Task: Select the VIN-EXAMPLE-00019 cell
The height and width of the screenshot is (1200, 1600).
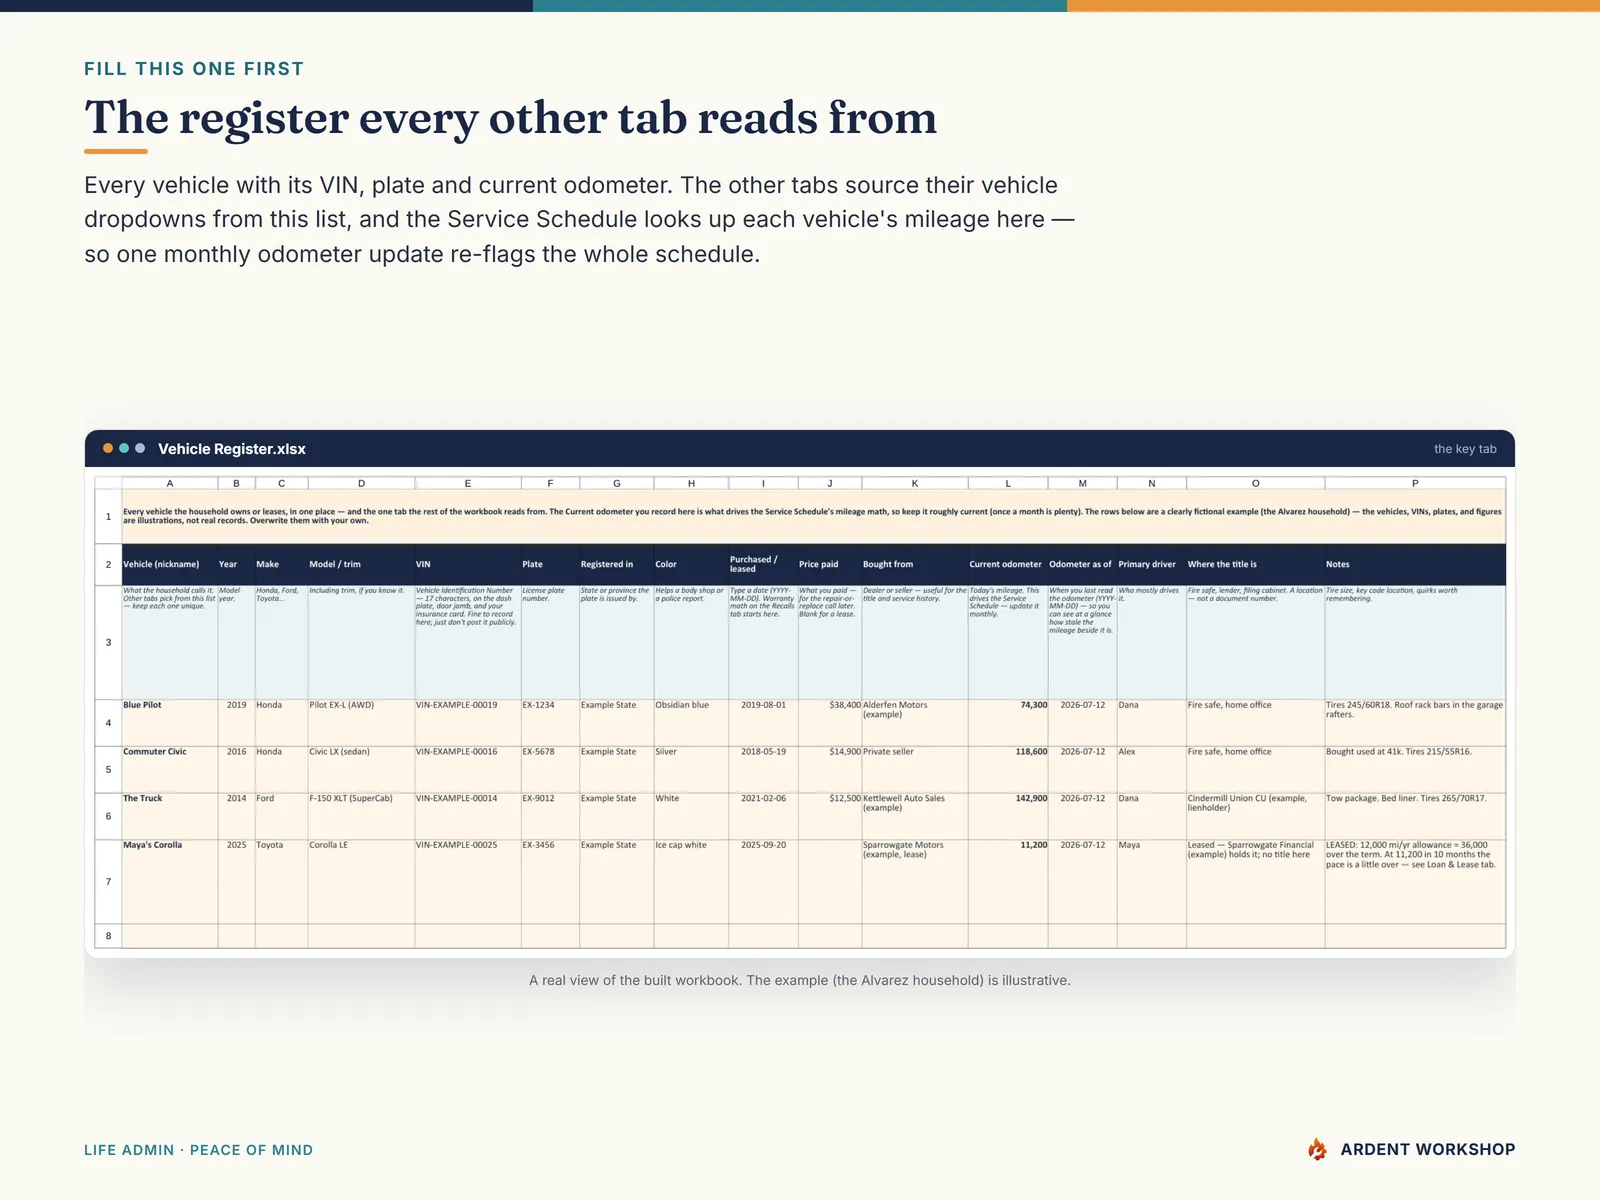Action: [468, 722]
